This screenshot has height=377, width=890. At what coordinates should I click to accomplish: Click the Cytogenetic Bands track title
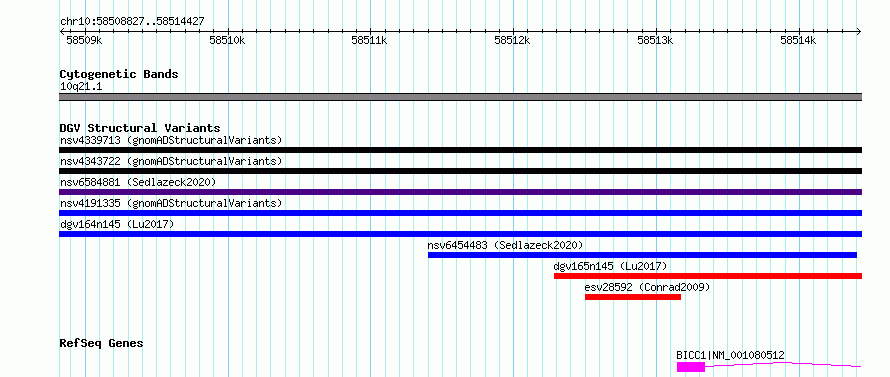pos(119,74)
